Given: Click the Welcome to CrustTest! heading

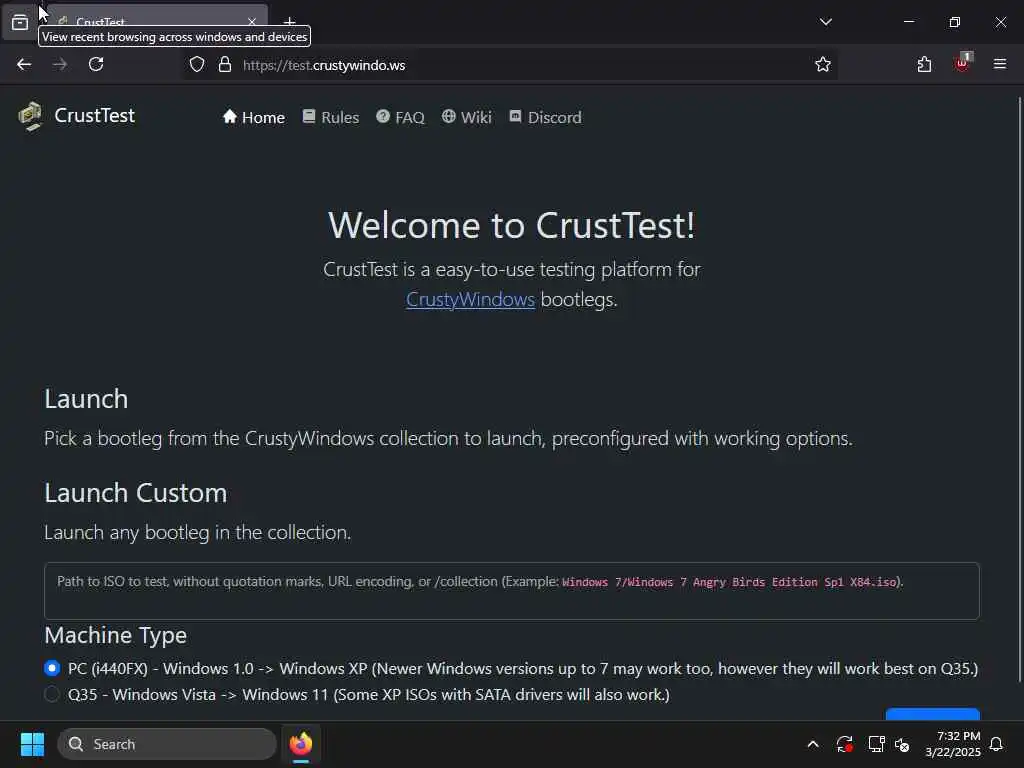Looking at the screenshot, I should point(512,225).
